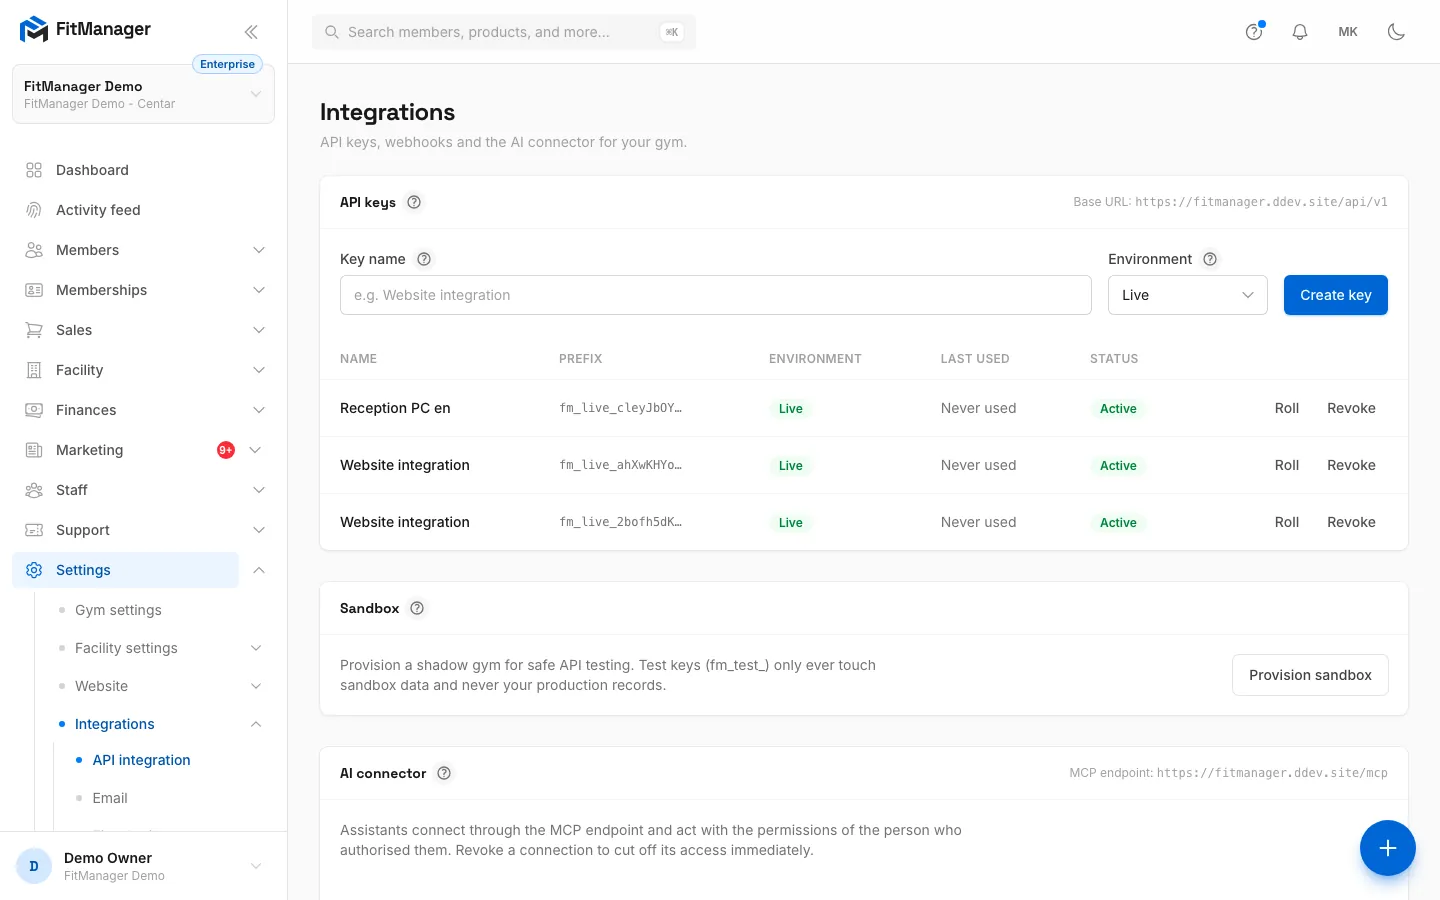Focus the Key name input field
Screen dimensions: 1440x900
pyautogui.click(x=716, y=295)
